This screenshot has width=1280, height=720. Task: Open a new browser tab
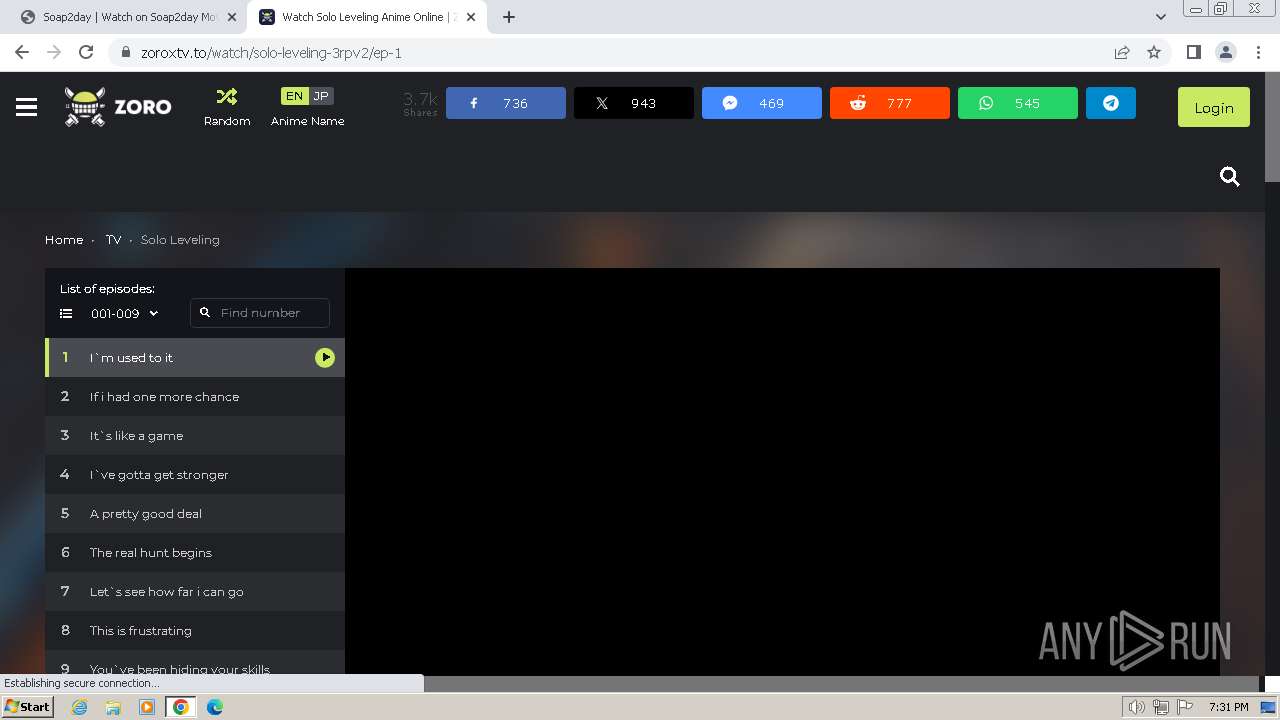coord(509,17)
